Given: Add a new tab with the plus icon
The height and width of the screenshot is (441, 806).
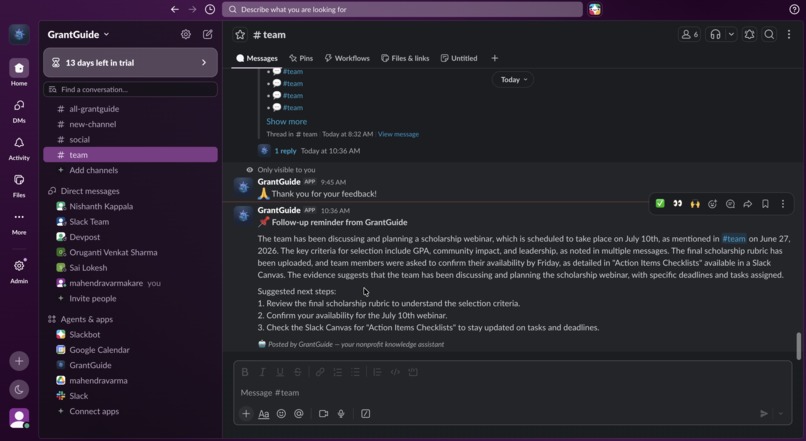Looking at the screenshot, I should 494,58.
